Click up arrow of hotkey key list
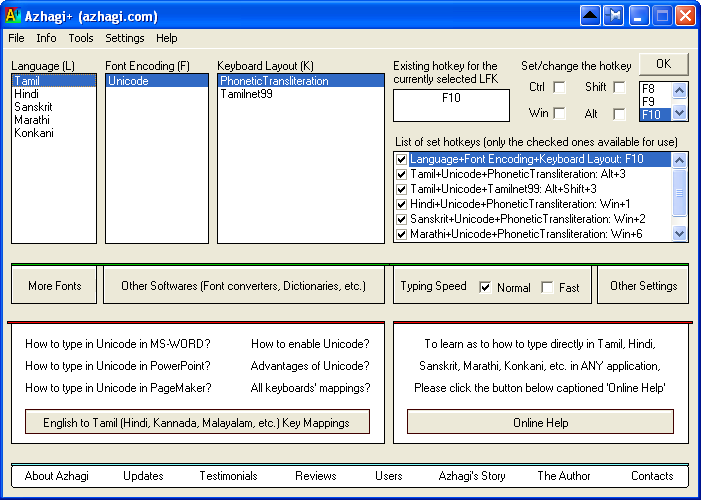 coord(680,91)
